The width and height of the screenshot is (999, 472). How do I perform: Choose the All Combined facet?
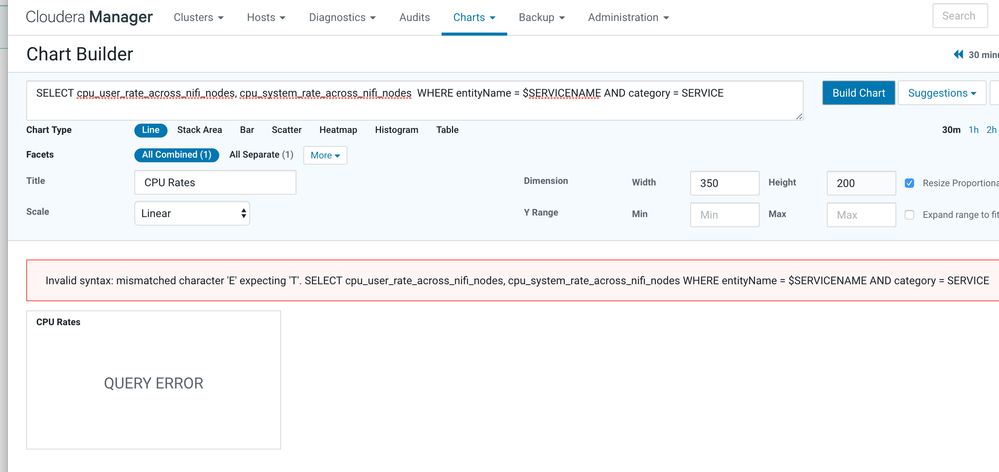pos(176,155)
